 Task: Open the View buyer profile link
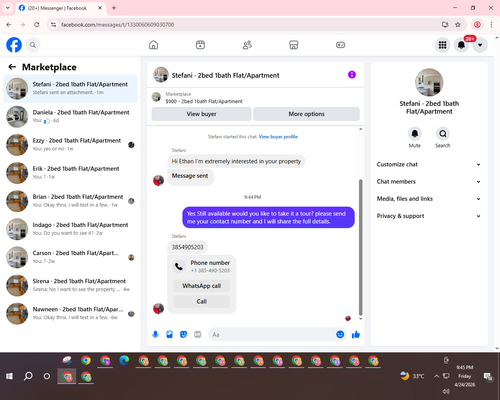pos(278,137)
